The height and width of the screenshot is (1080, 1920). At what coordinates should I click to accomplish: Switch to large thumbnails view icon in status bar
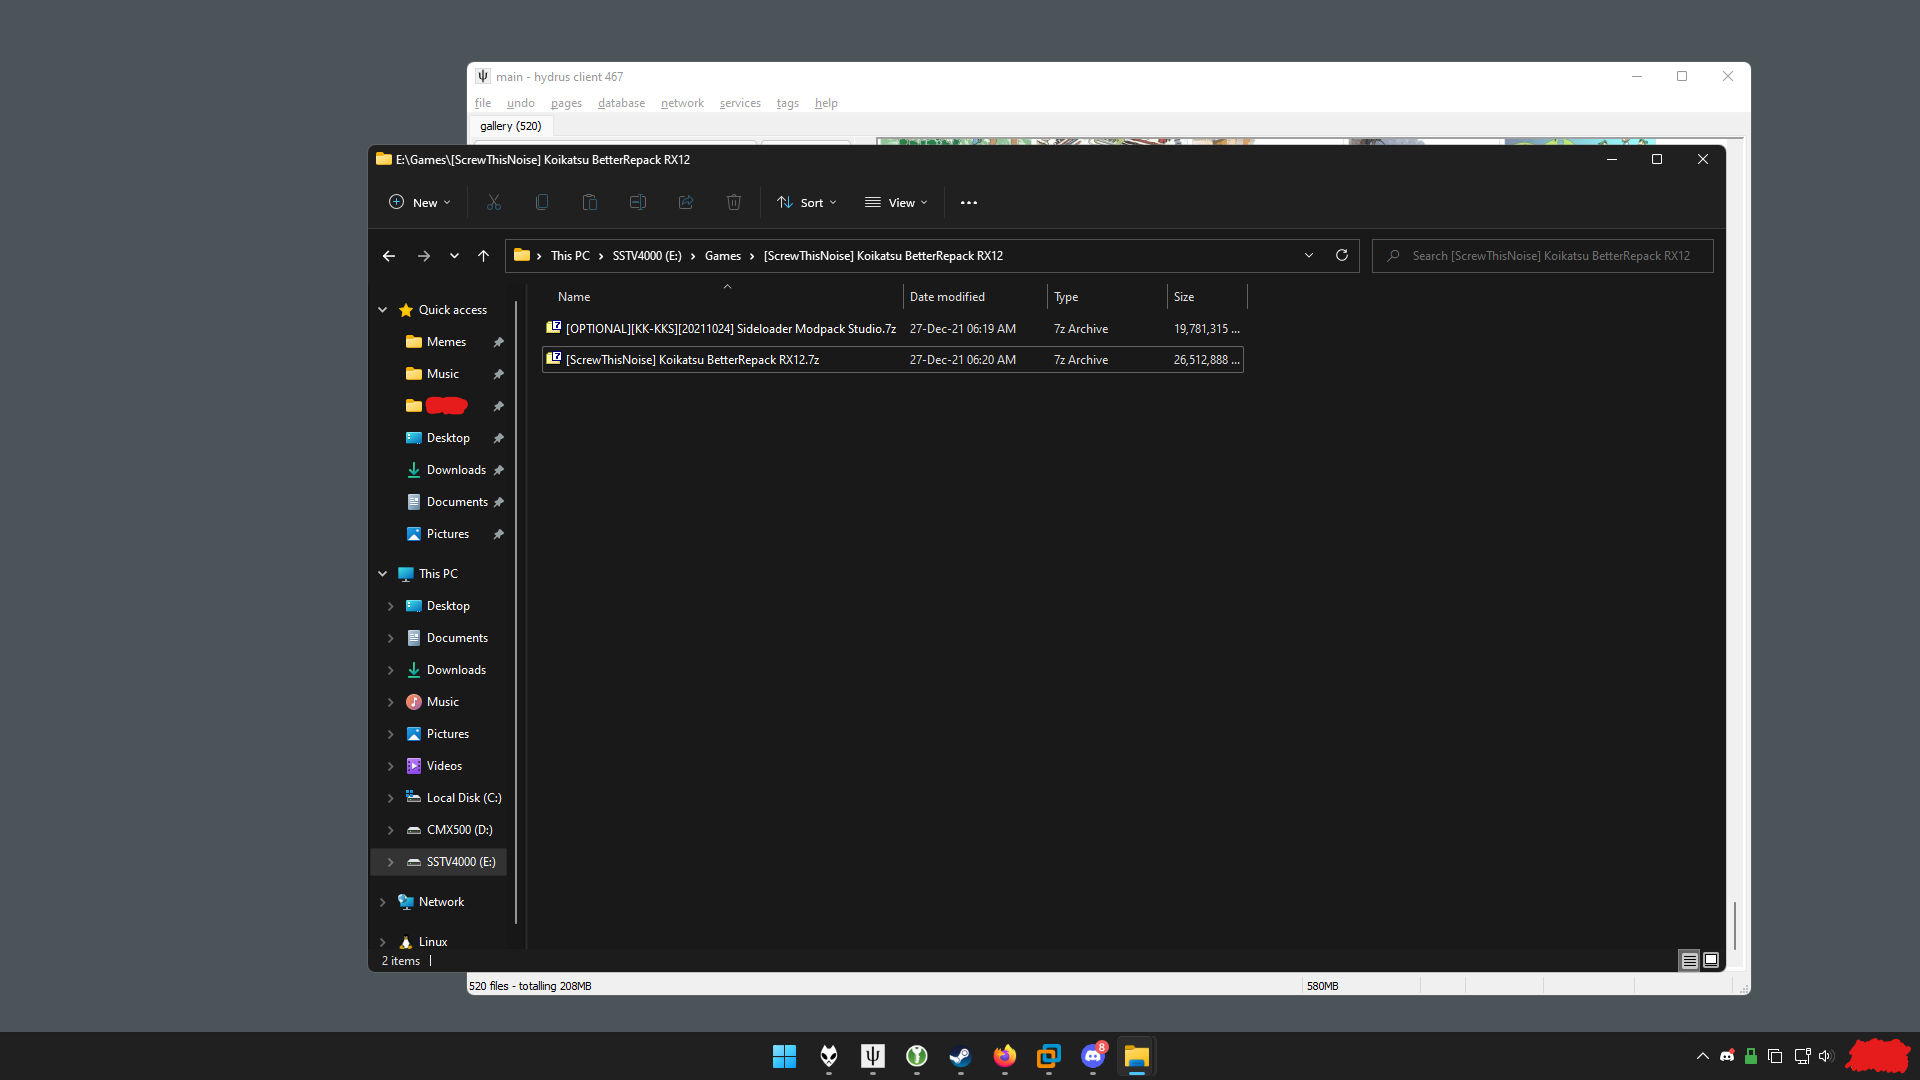point(1711,960)
